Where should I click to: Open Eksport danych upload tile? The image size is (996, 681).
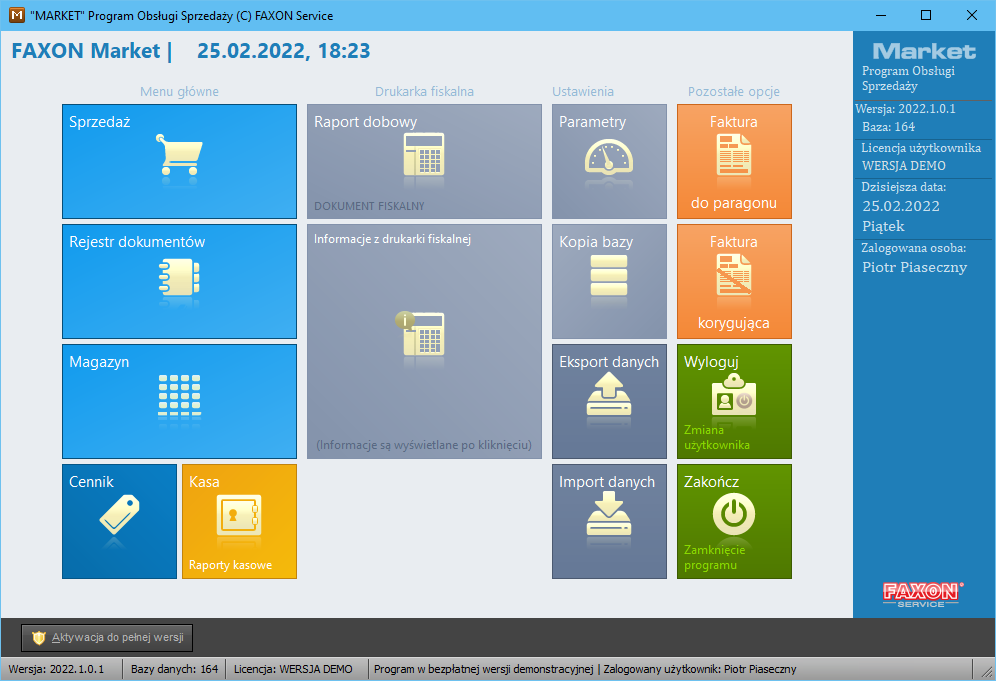[609, 401]
